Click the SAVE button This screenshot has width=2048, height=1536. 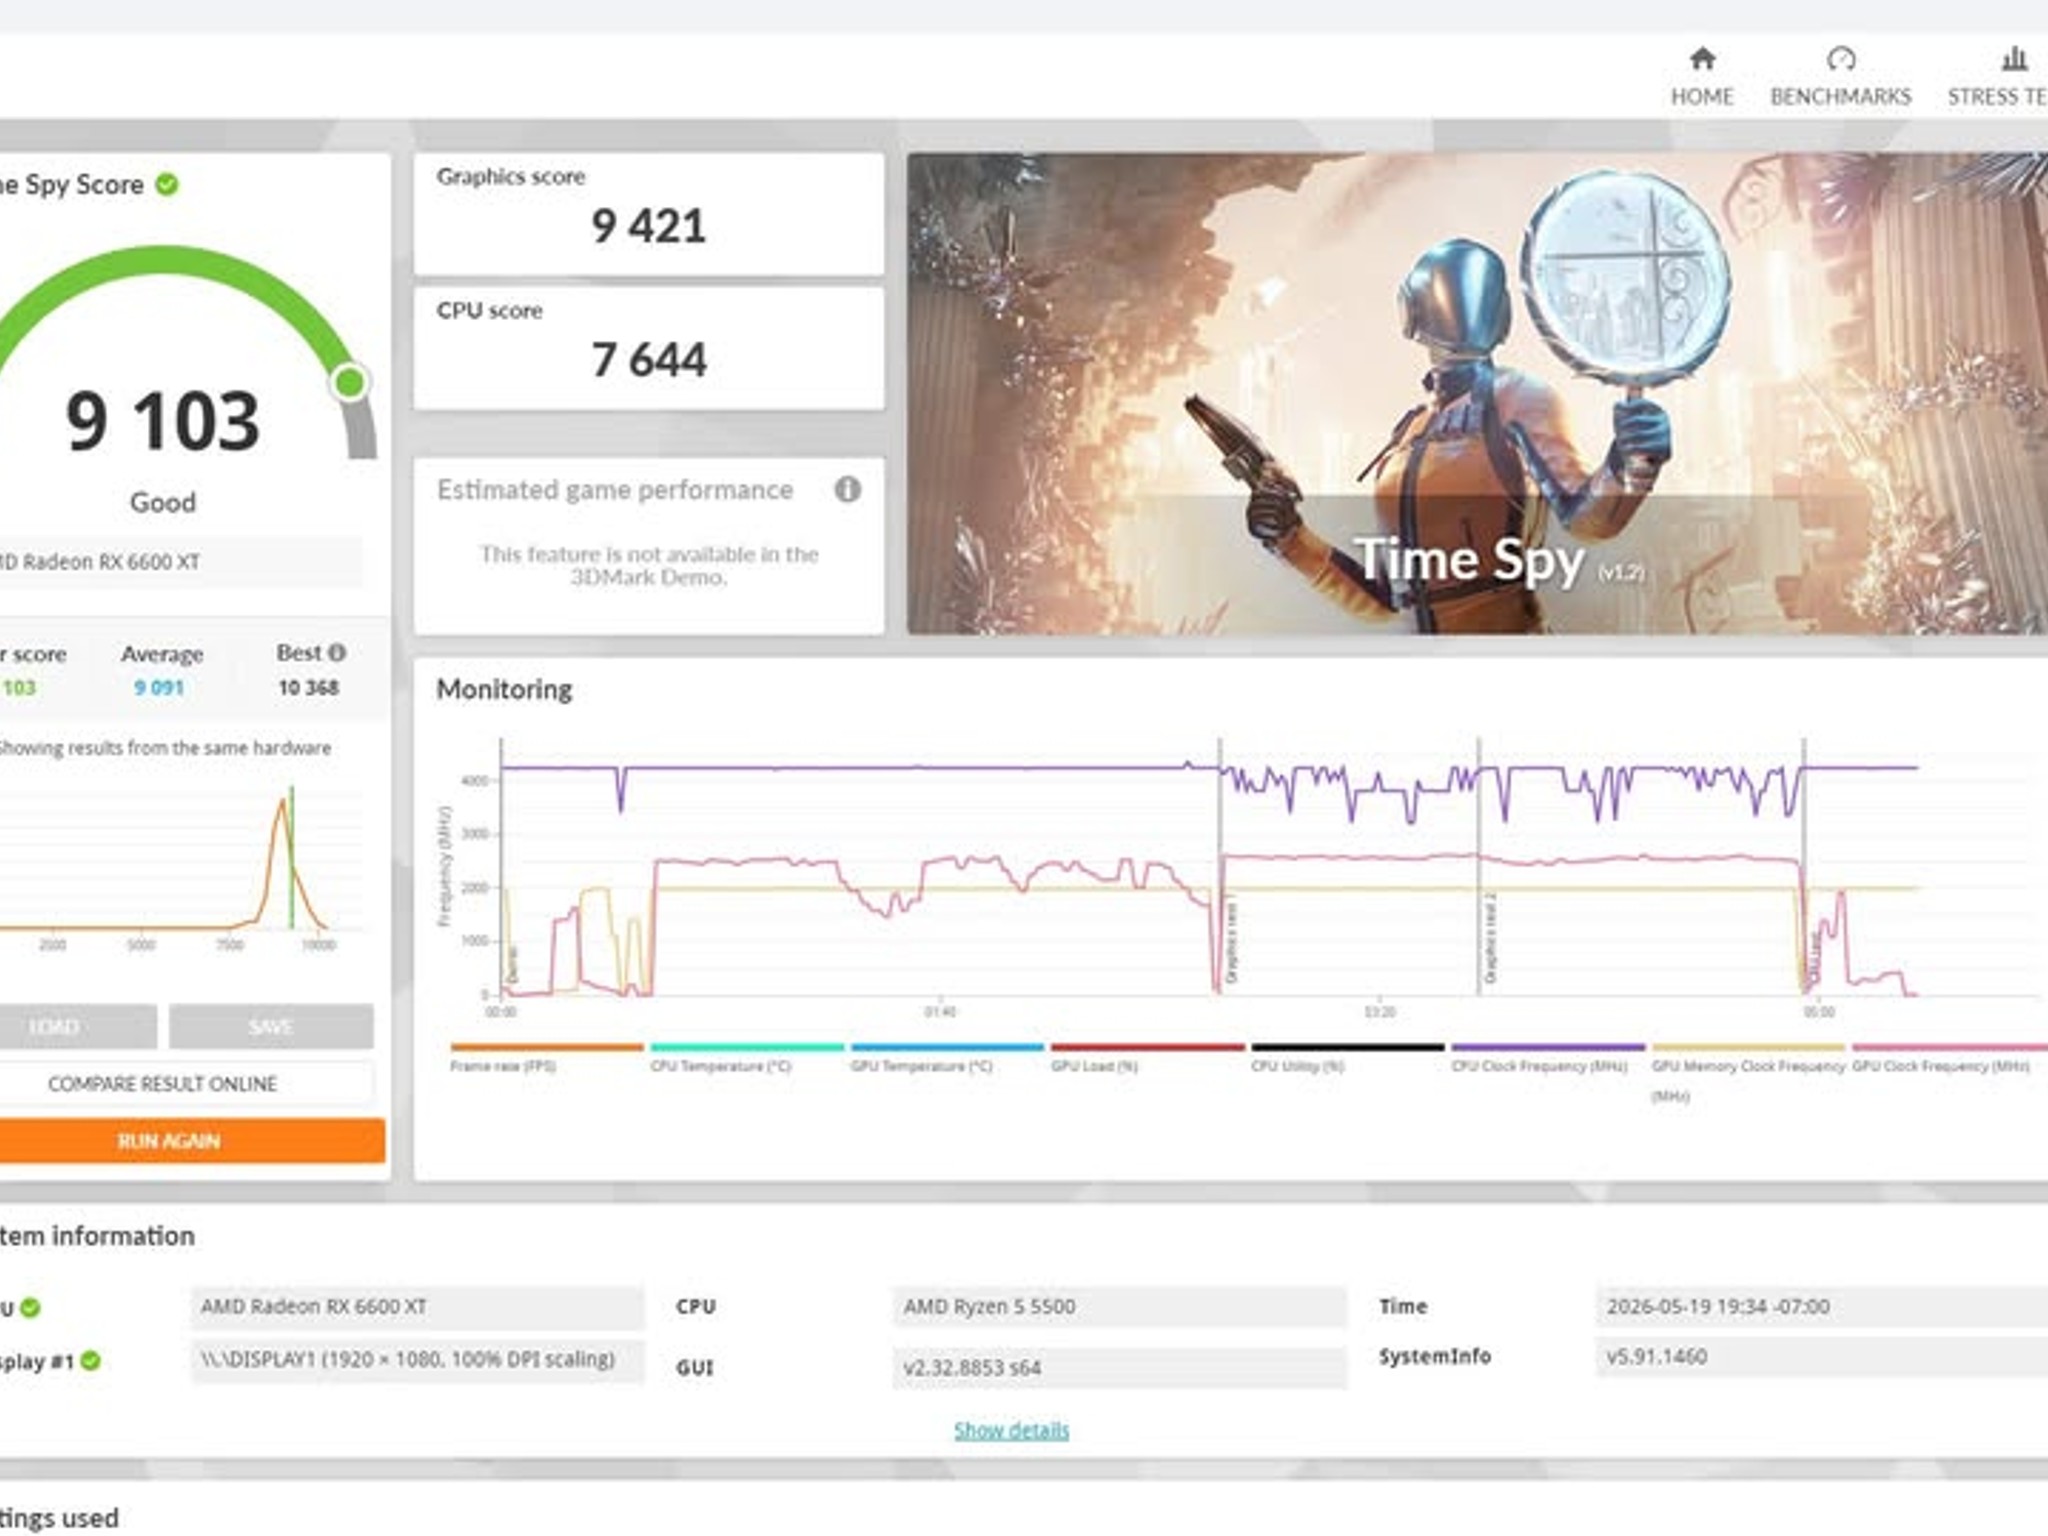[x=271, y=1027]
